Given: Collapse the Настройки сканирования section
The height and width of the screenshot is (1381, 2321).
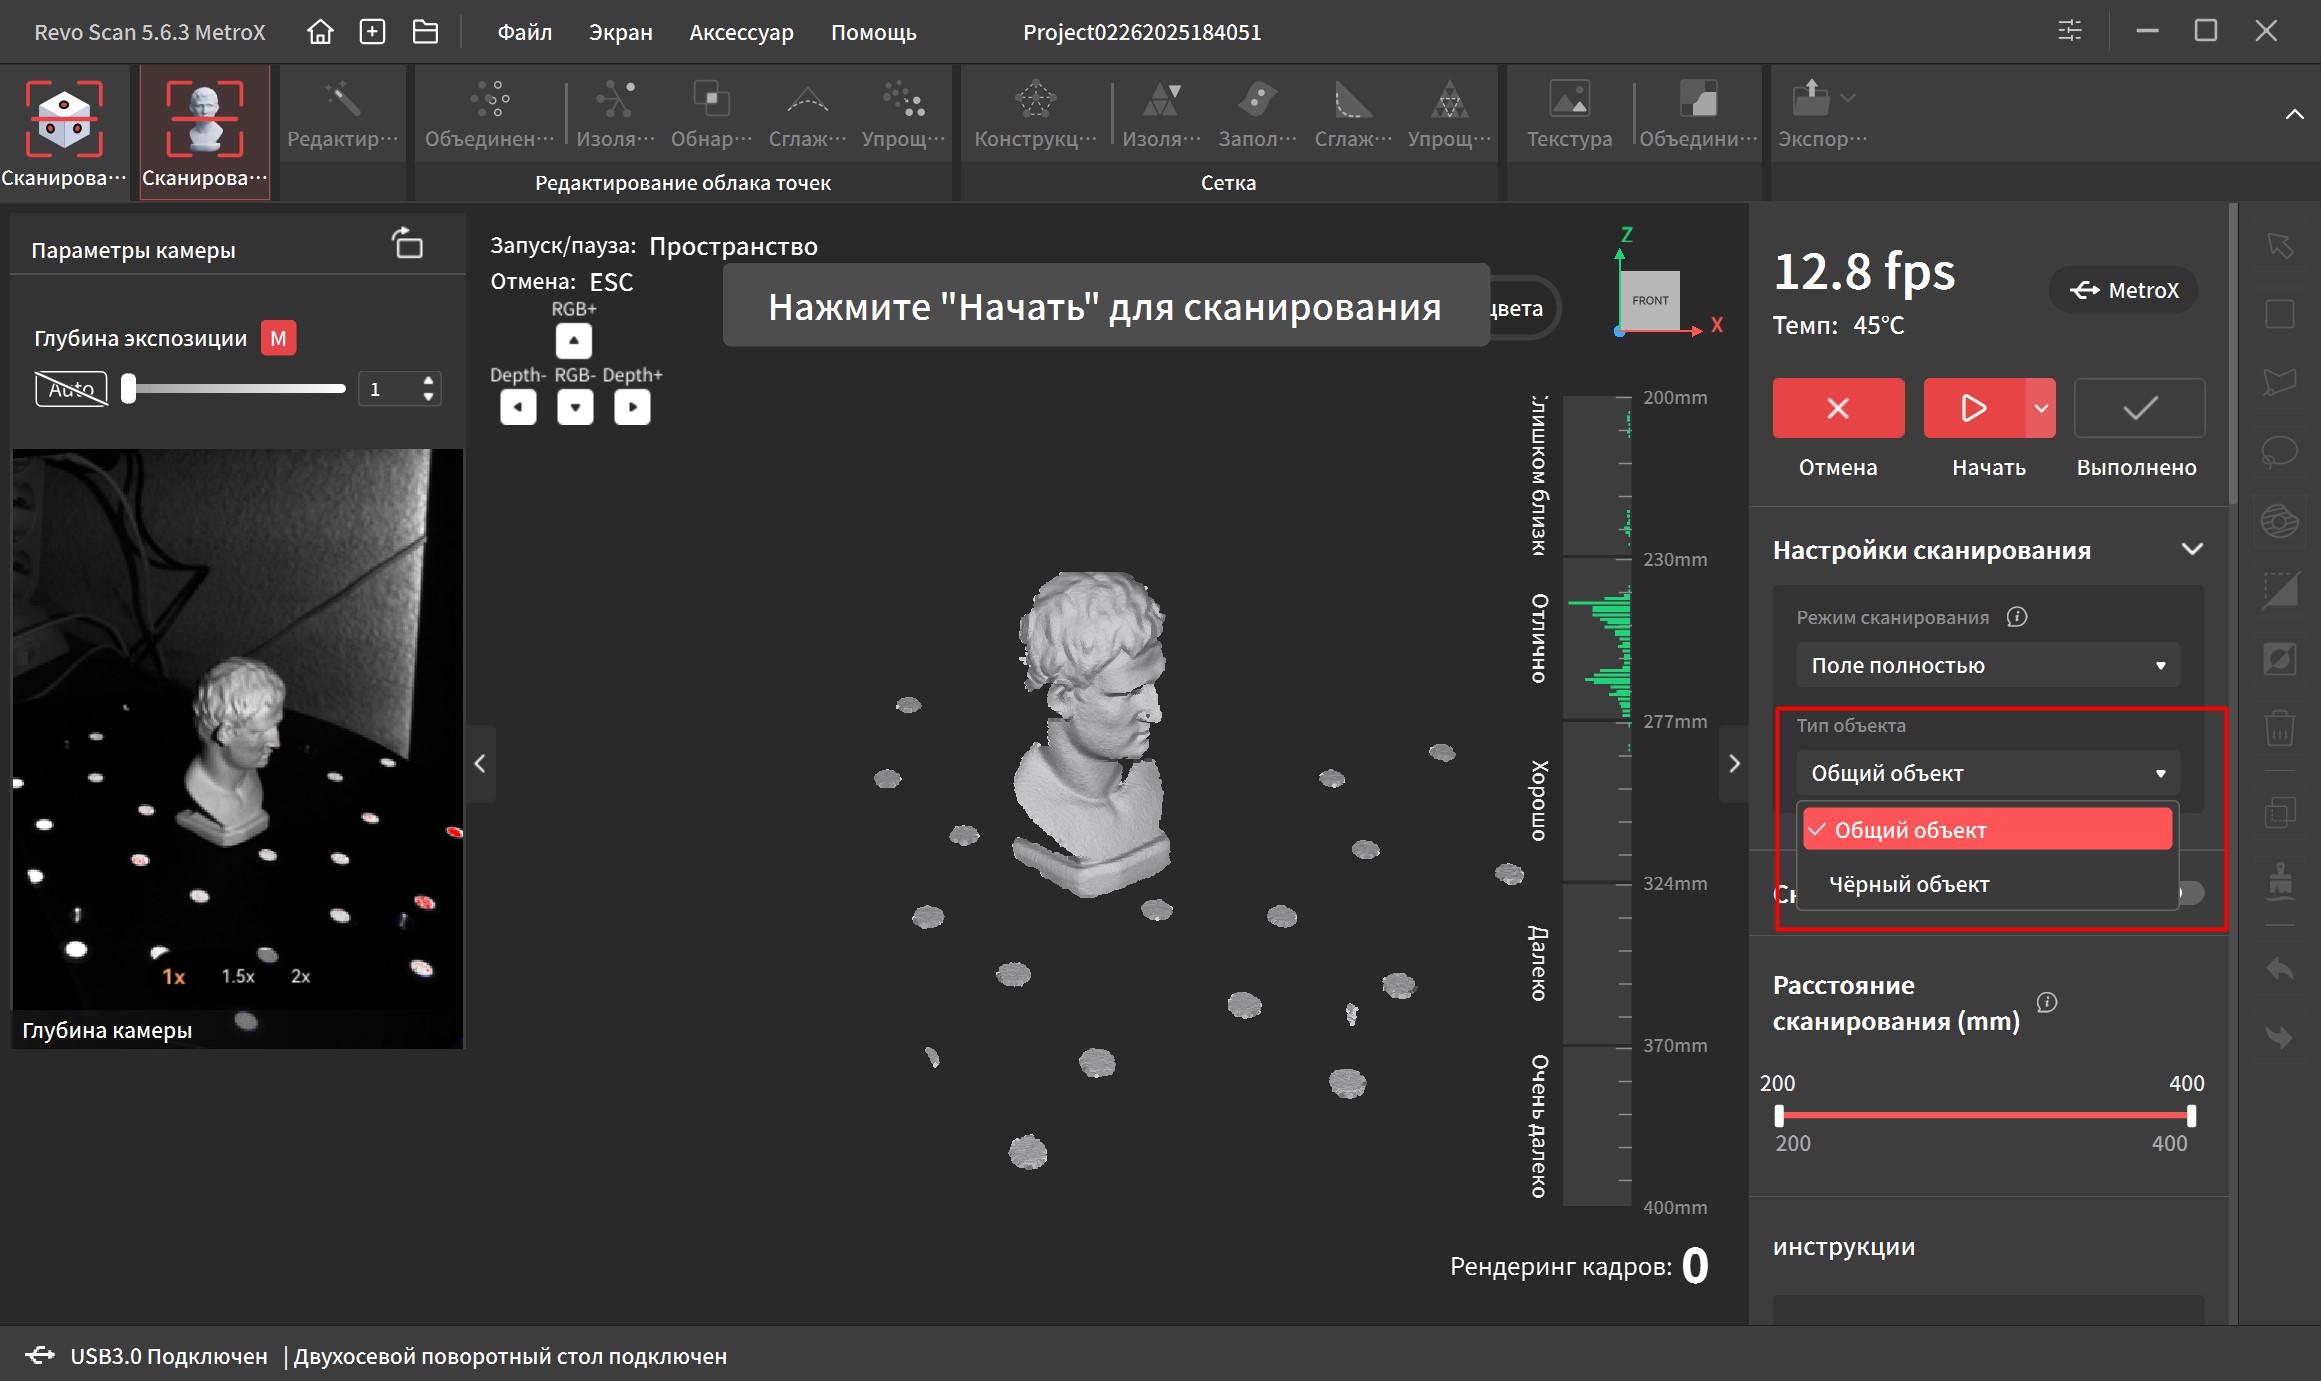Looking at the screenshot, I should [x=2192, y=549].
